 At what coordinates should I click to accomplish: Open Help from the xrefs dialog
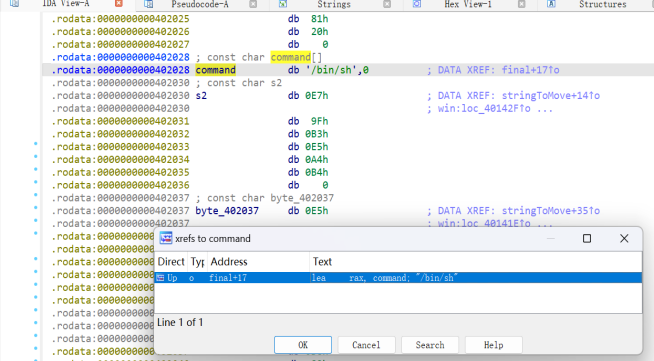[x=493, y=345]
